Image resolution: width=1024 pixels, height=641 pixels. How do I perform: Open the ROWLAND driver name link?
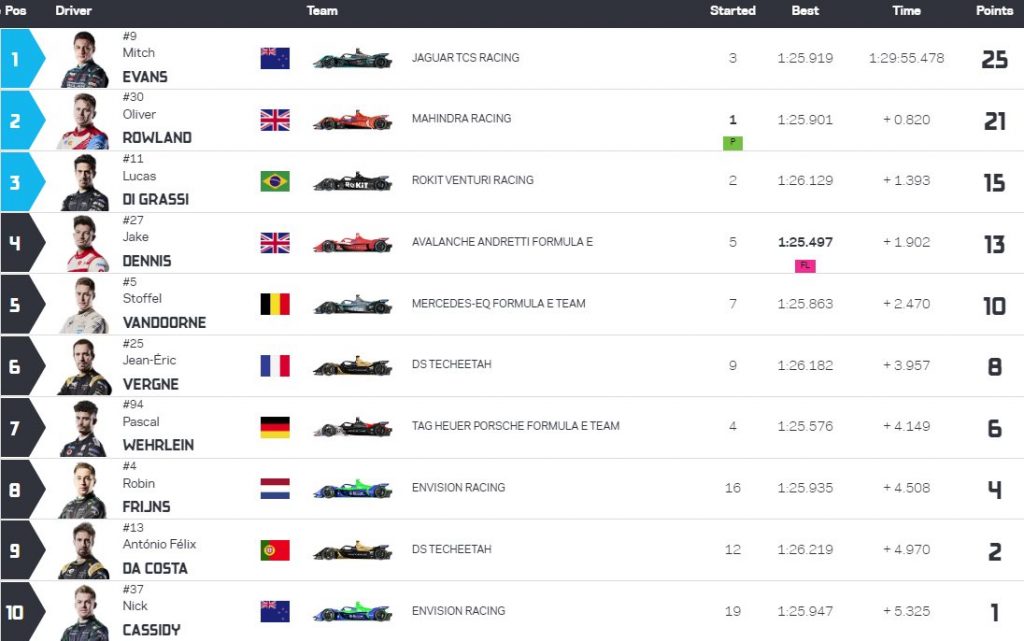(157, 138)
